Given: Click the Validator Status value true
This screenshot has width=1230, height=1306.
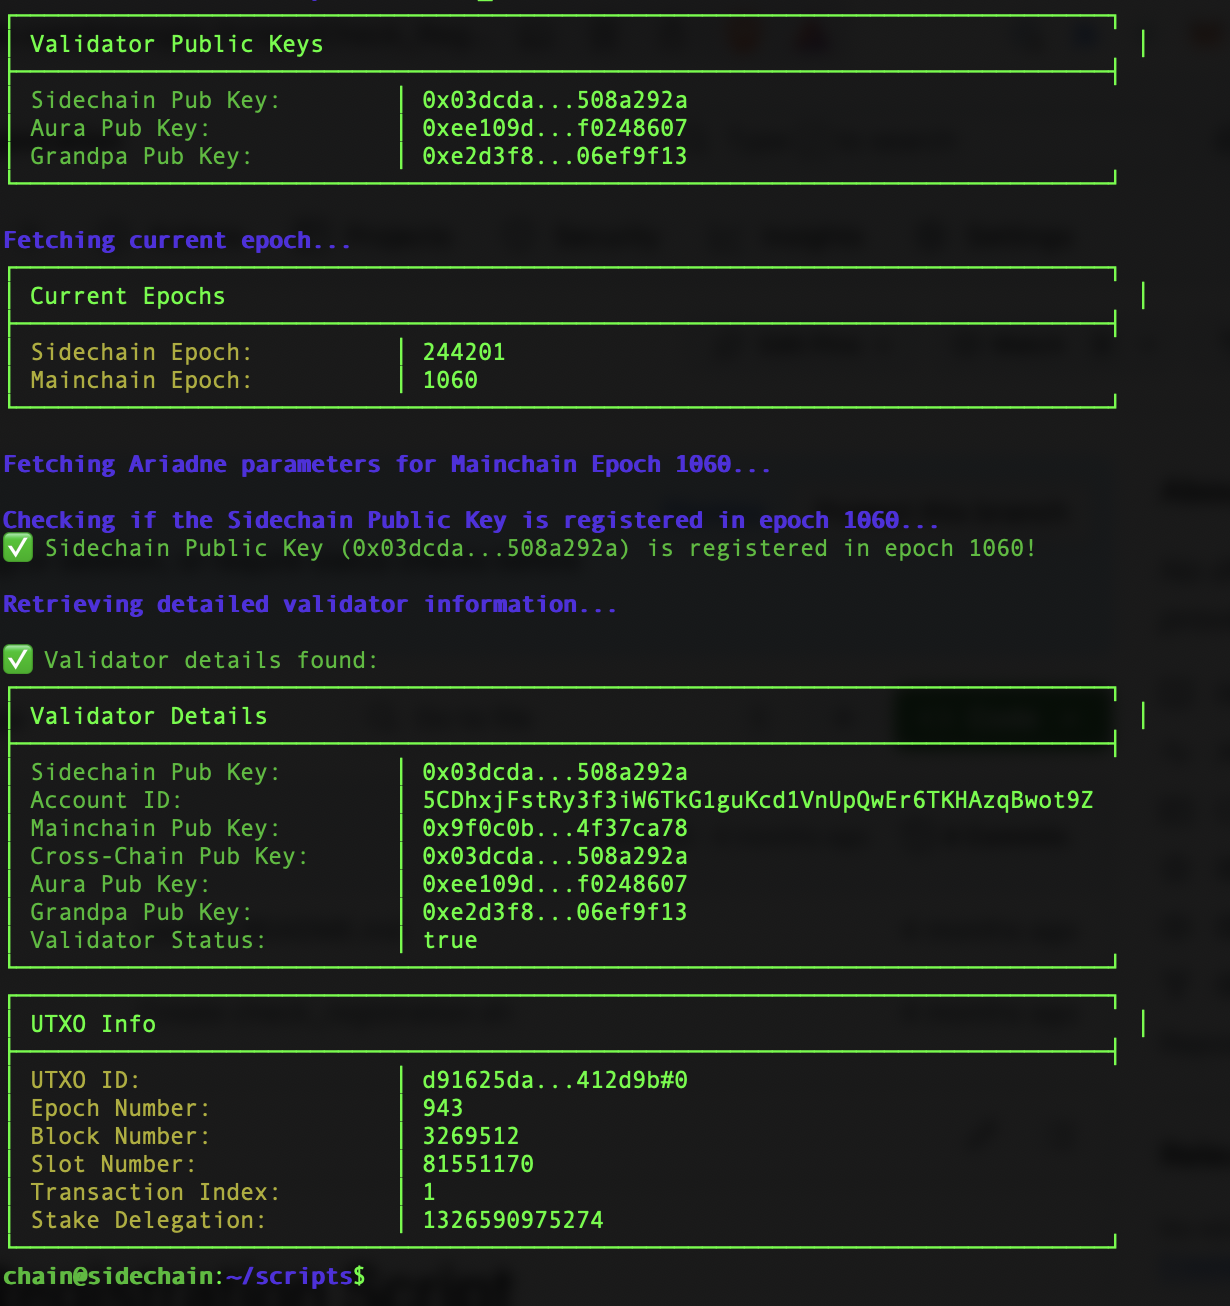Looking at the screenshot, I should (450, 940).
